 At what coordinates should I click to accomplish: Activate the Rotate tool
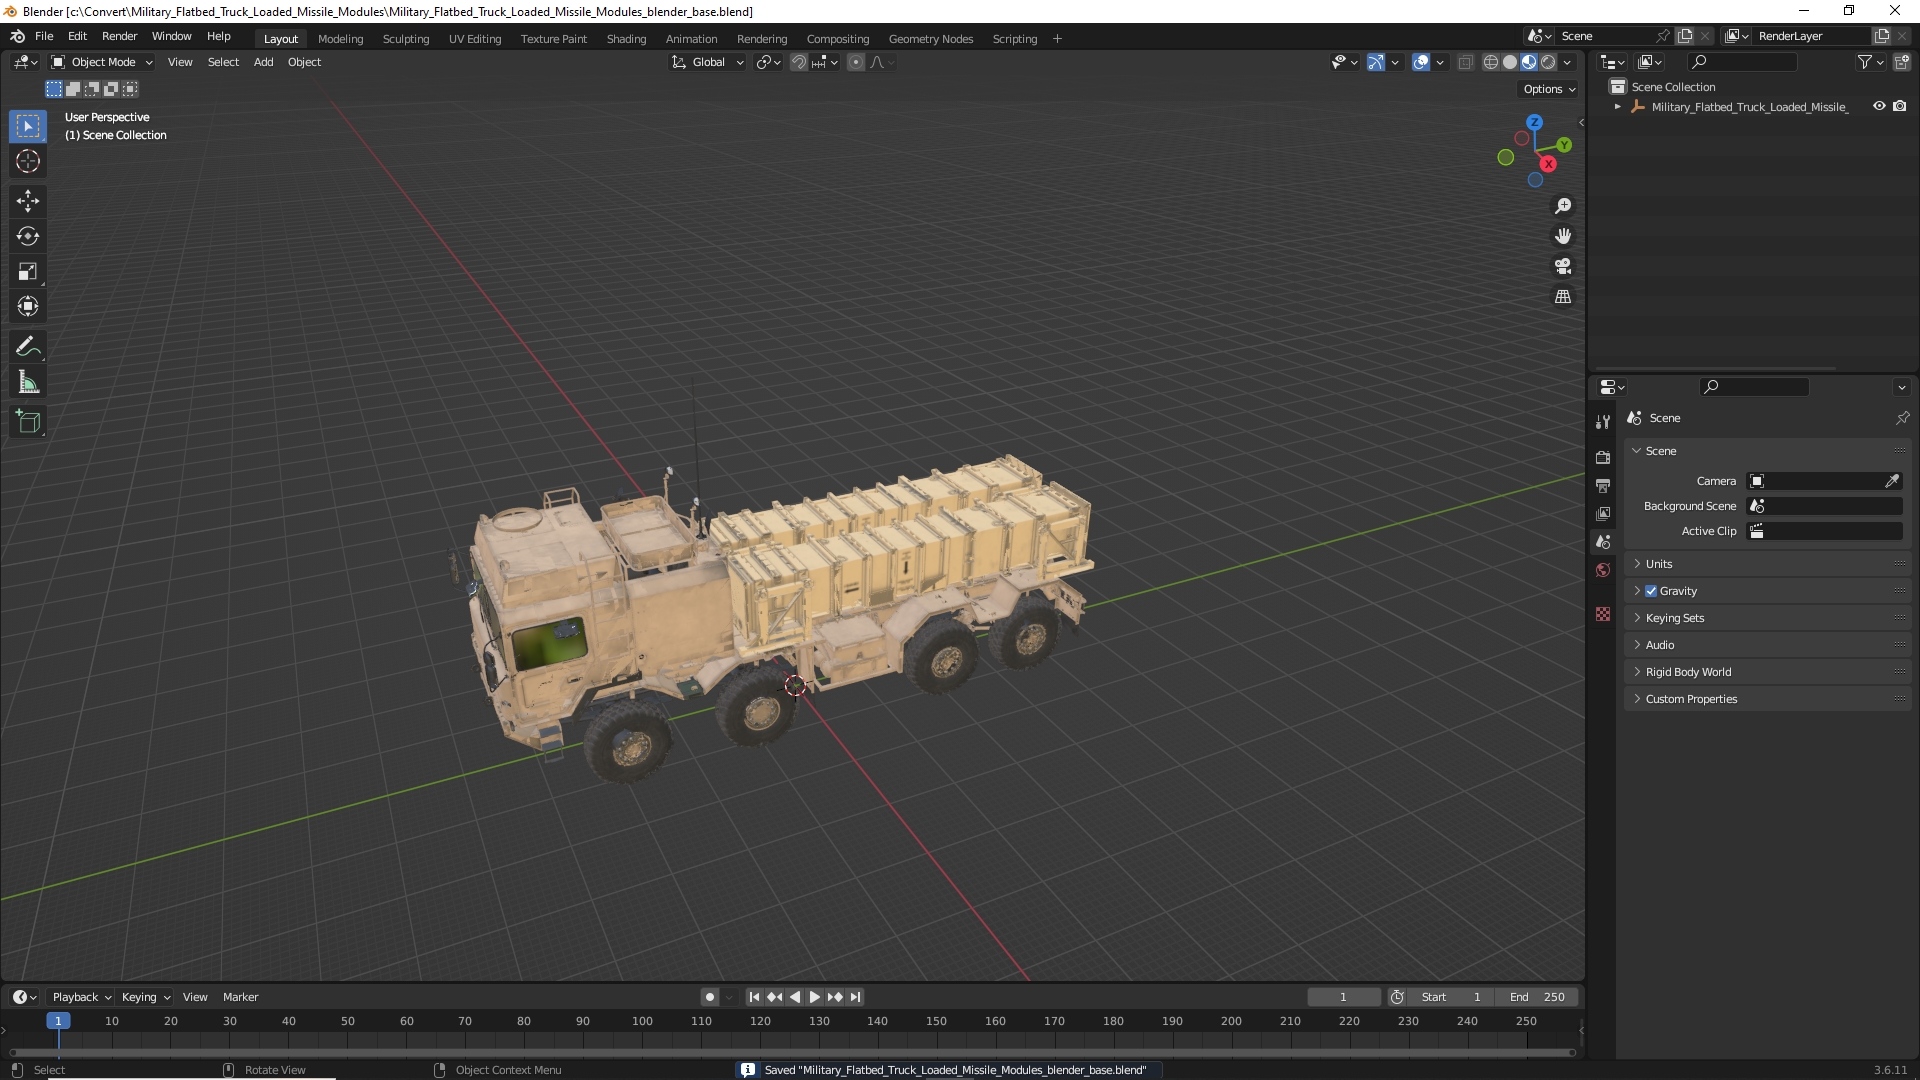tap(28, 236)
